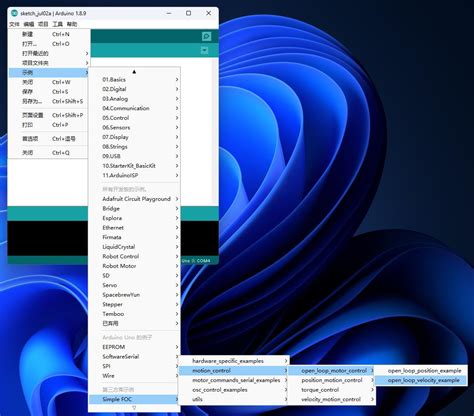Viewport: 474px width, 416px height.
Task: Open Wire library examples
Action: (134, 376)
